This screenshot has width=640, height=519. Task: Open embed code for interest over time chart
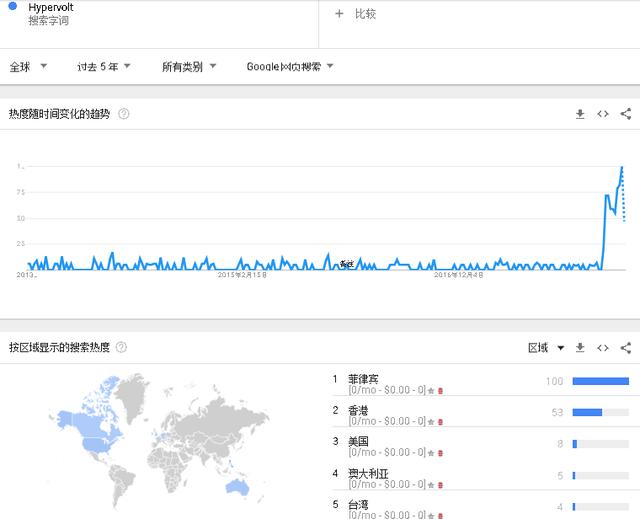coord(603,114)
